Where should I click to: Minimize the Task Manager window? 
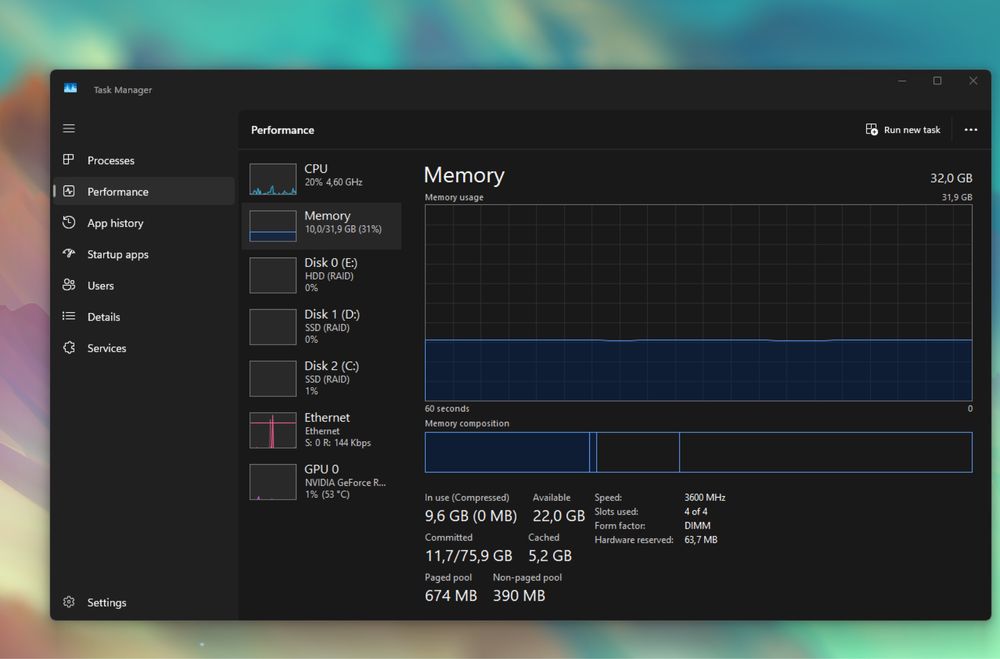(902, 81)
